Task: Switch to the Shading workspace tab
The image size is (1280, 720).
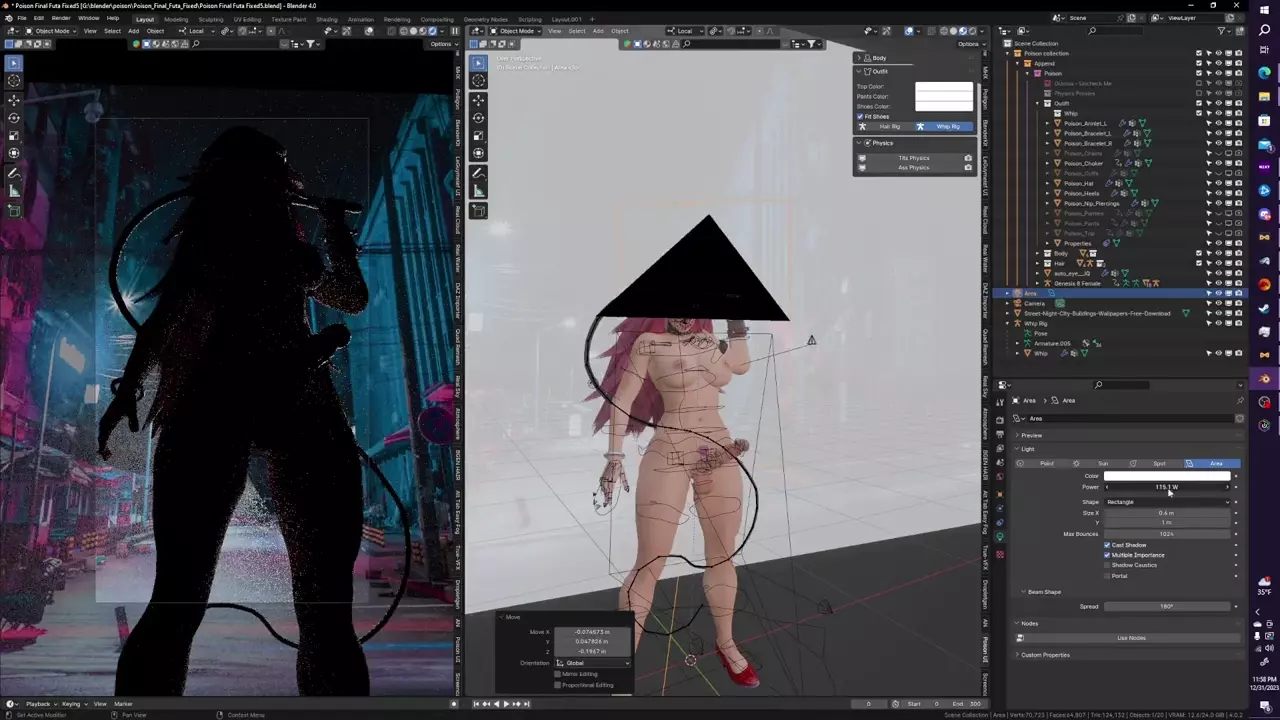Action: (x=326, y=19)
